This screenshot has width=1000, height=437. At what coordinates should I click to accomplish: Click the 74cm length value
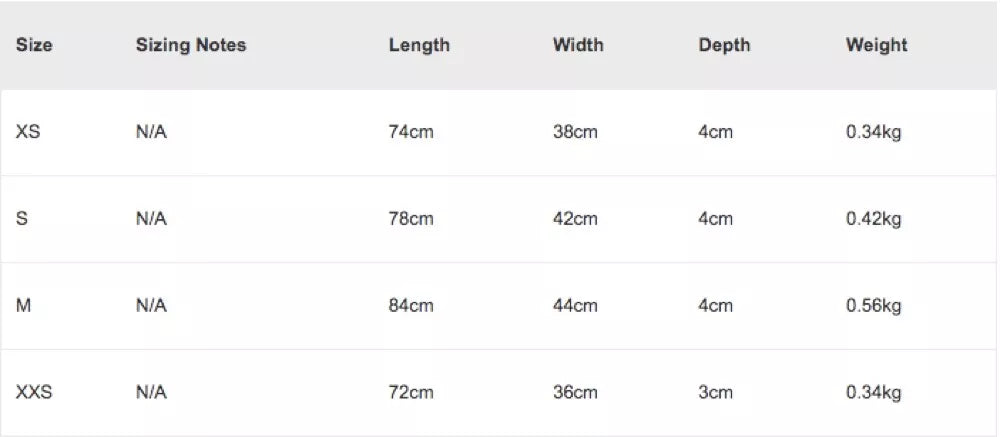coord(411,132)
